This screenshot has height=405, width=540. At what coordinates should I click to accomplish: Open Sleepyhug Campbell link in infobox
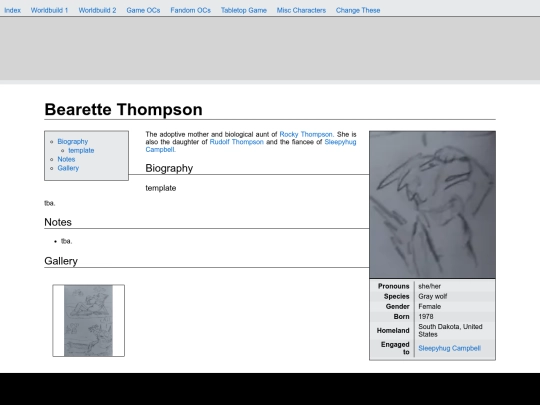(x=449, y=348)
